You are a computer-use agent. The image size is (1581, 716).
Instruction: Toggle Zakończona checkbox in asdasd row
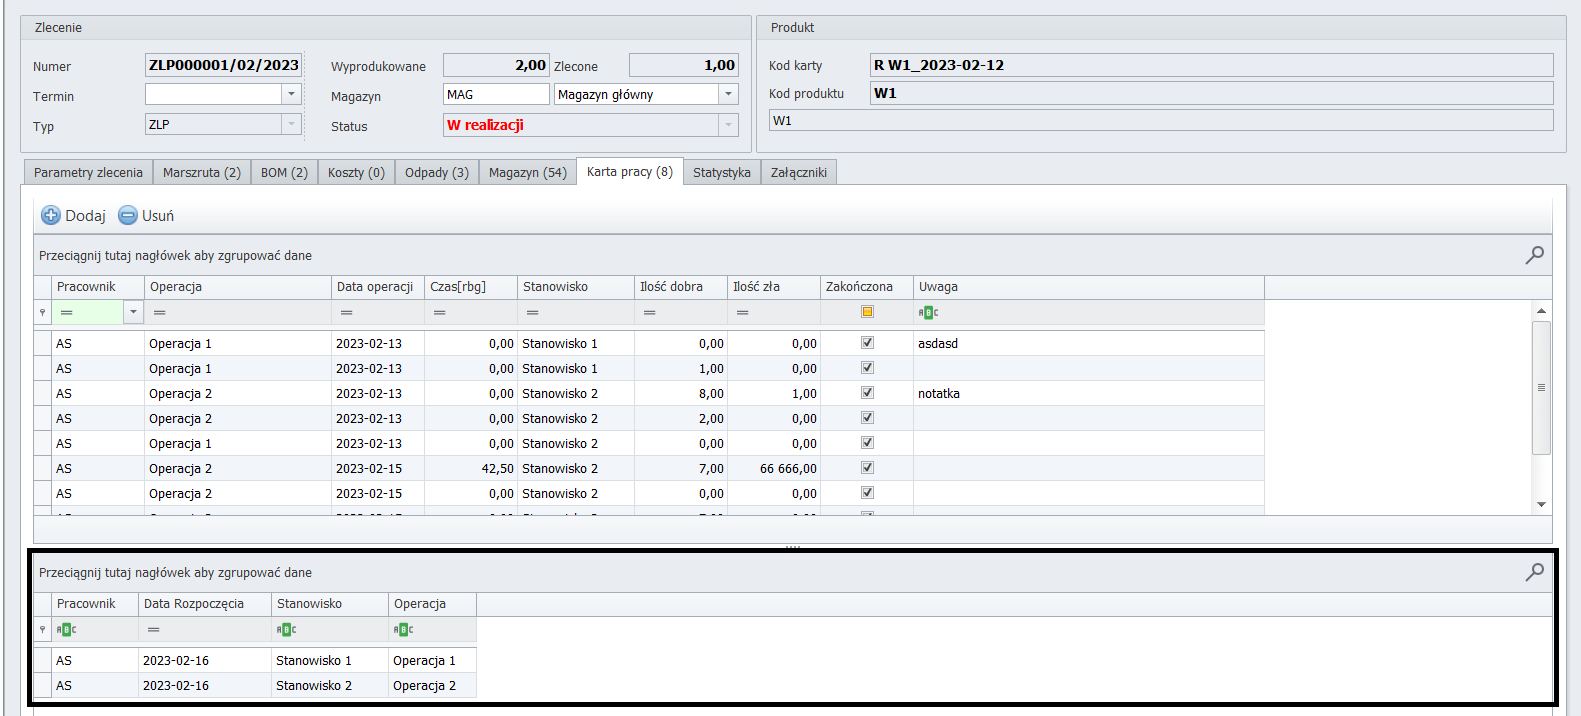tap(867, 342)
